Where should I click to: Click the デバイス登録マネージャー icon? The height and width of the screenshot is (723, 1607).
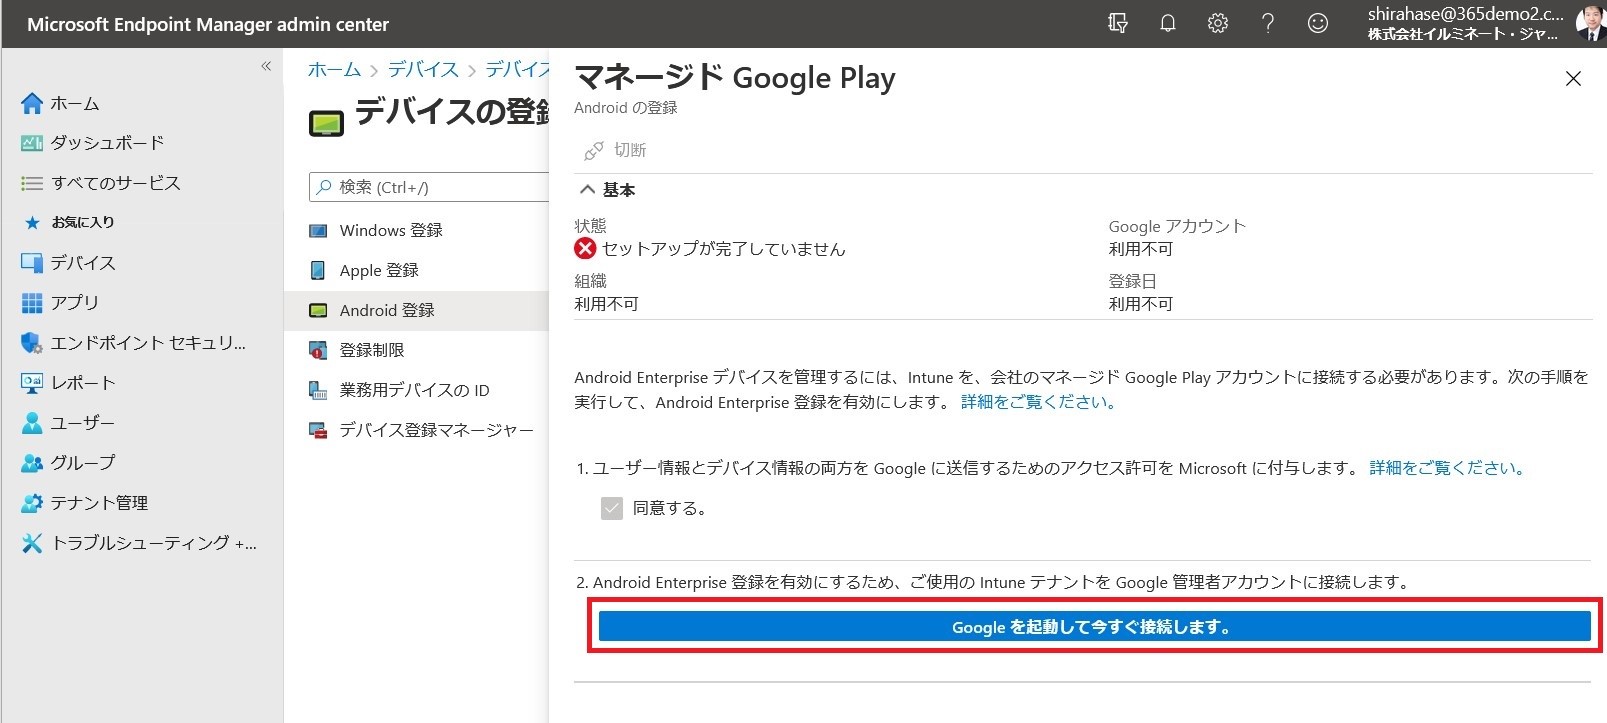(x=318, y=431)
